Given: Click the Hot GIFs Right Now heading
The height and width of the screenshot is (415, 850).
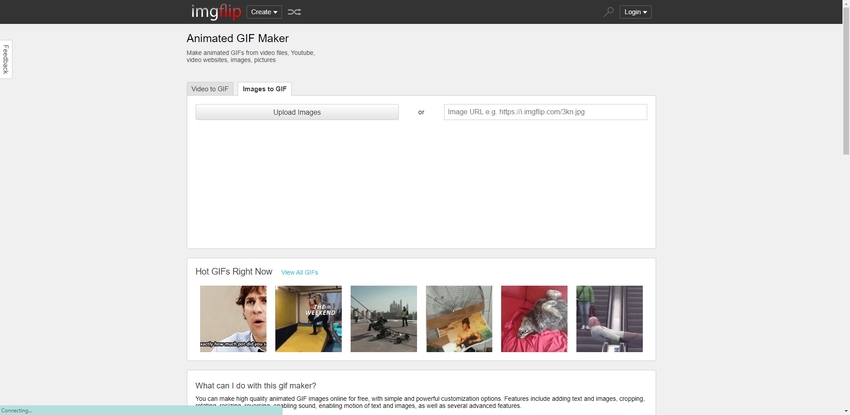Looking at the screenshot, I should 234,271.
